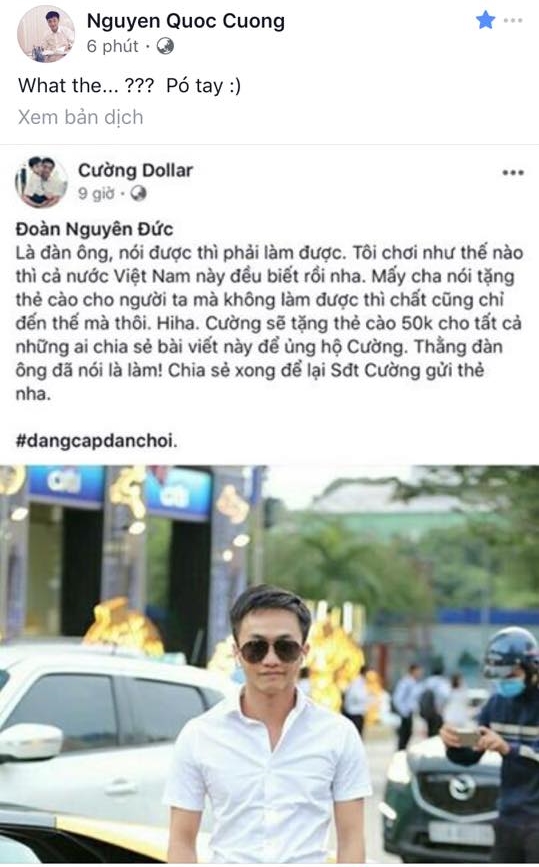Tap the #dangcapdanchoi hashtag
539x867 pixels.
[x=97, y=441]
